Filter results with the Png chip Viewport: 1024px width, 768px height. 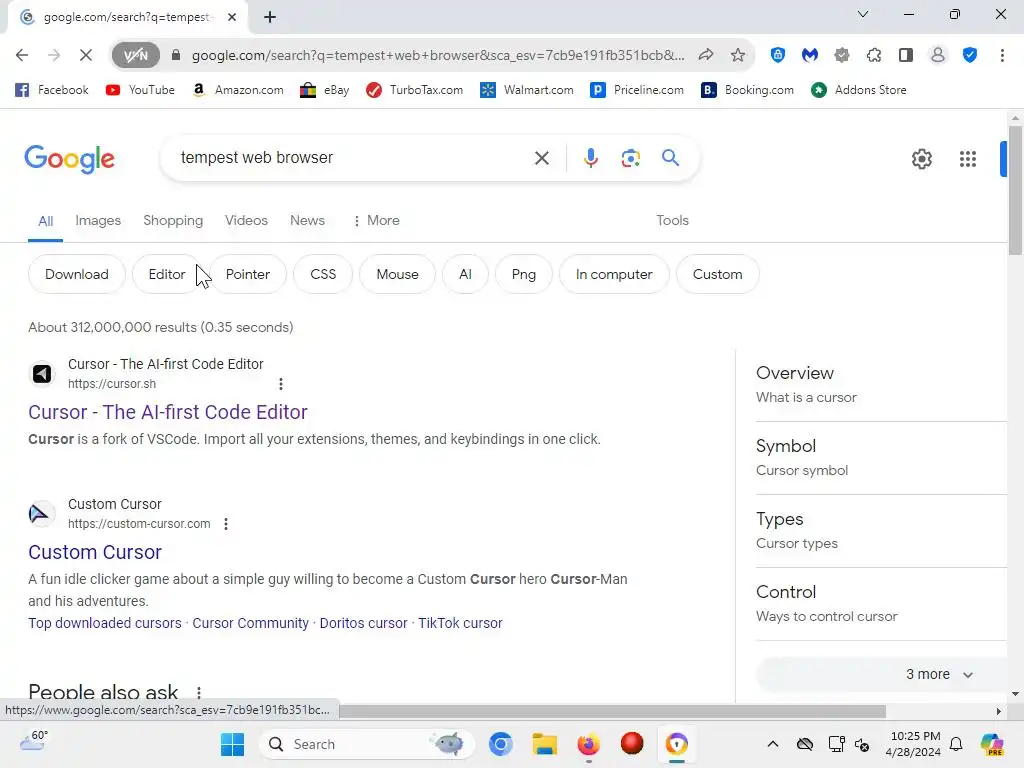click(523, 274)
